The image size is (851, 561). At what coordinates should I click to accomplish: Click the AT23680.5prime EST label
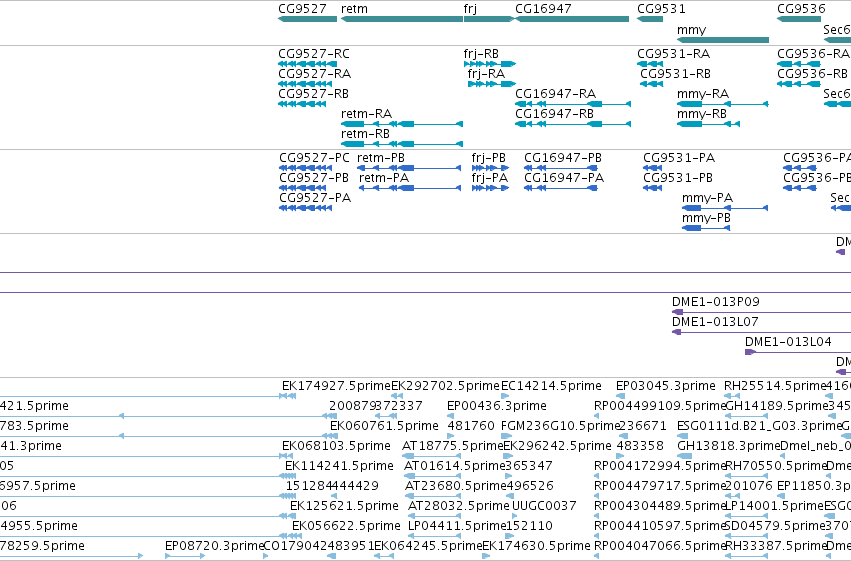point(456,486)
